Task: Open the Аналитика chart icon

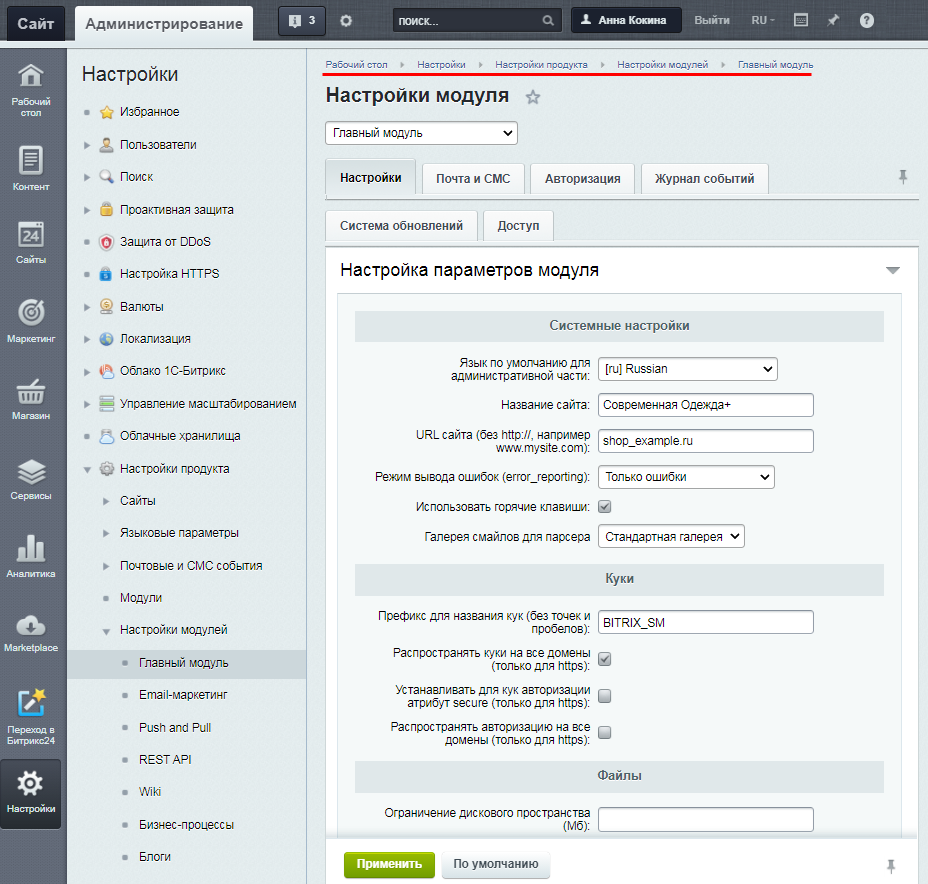Action: click(x=31, y=548)
